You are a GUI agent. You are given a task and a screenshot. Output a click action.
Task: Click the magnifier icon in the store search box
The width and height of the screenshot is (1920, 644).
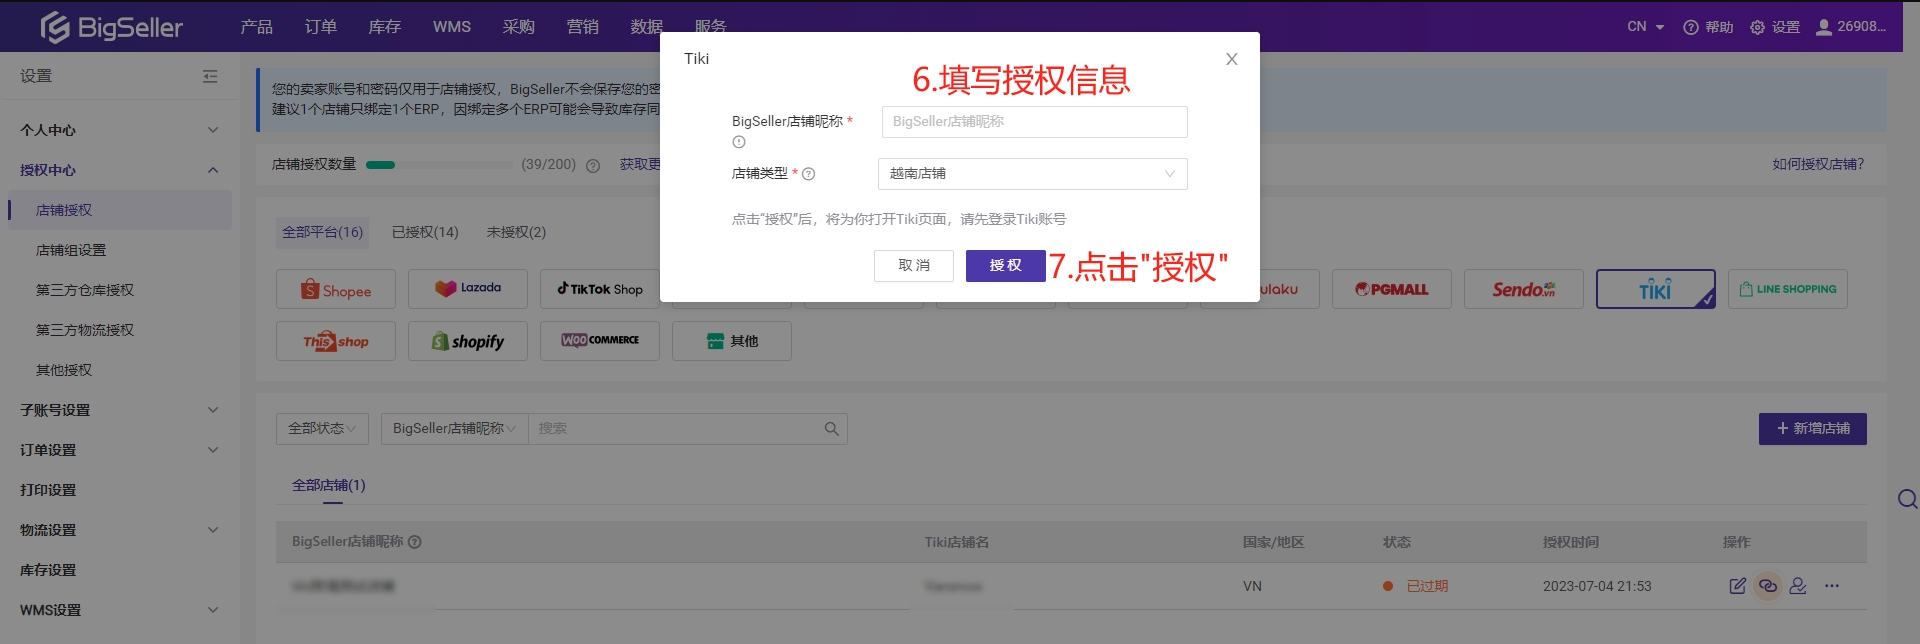tap(831, 429)
